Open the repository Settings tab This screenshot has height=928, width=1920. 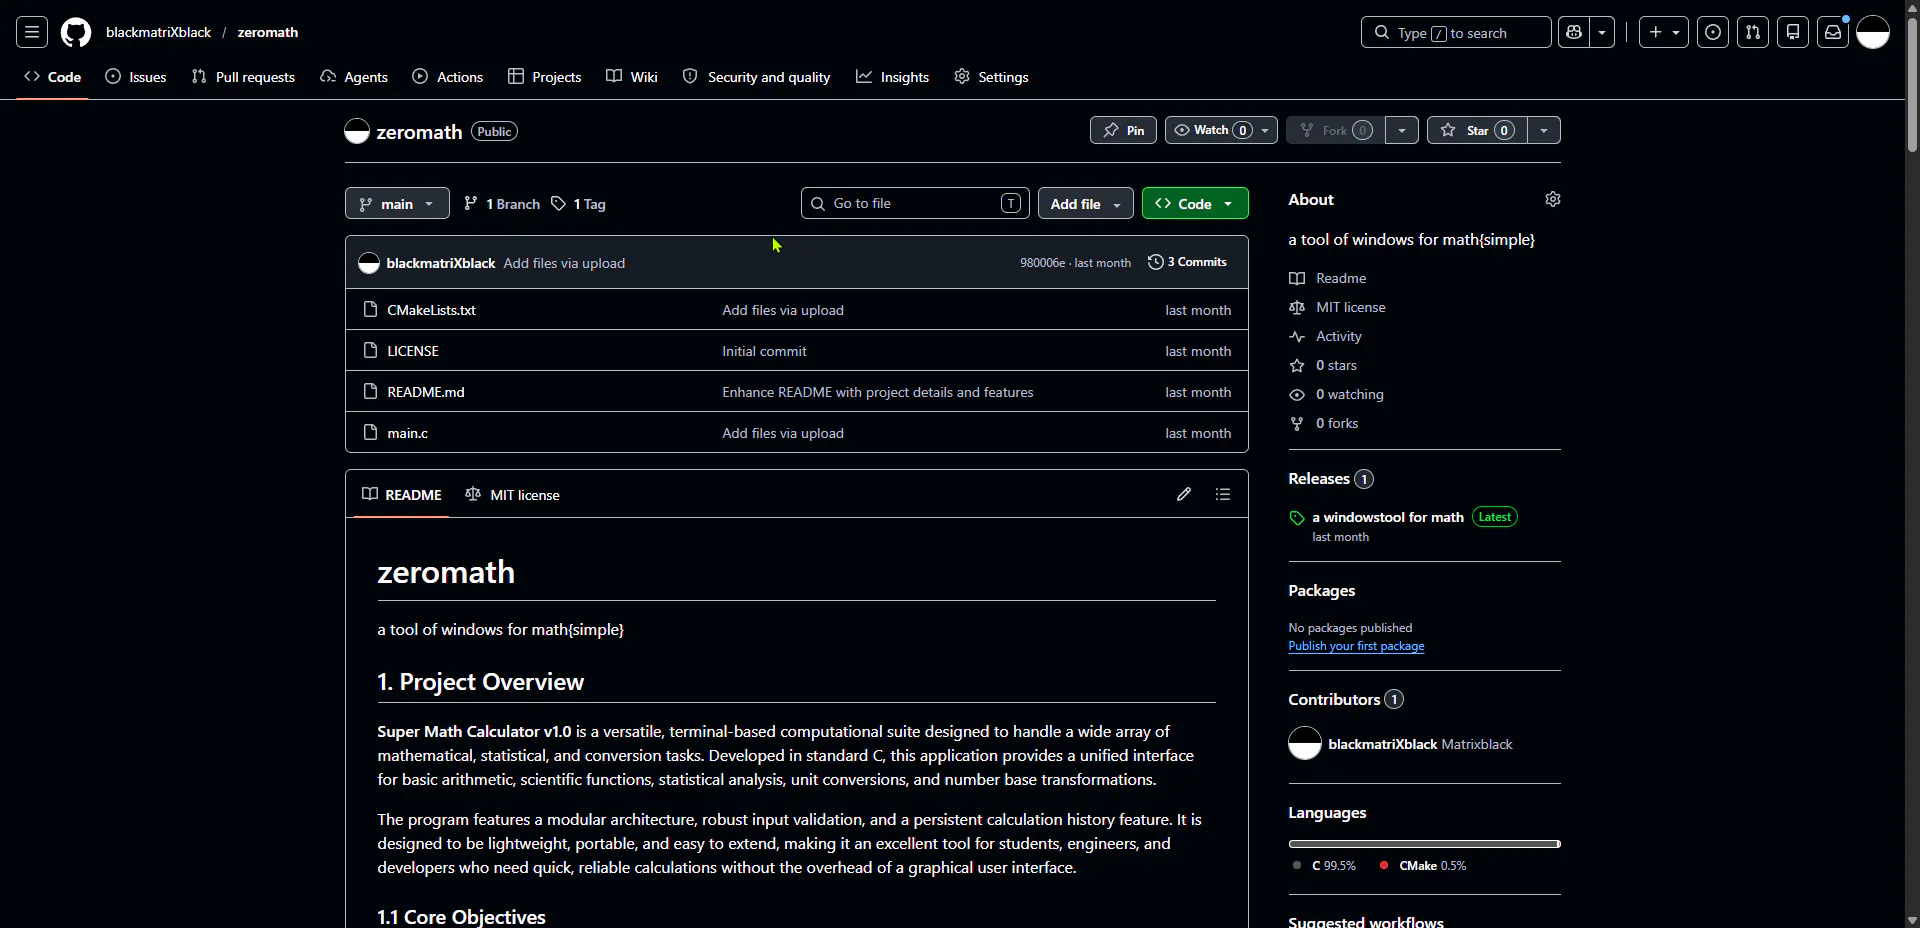[x=991, y=77]
